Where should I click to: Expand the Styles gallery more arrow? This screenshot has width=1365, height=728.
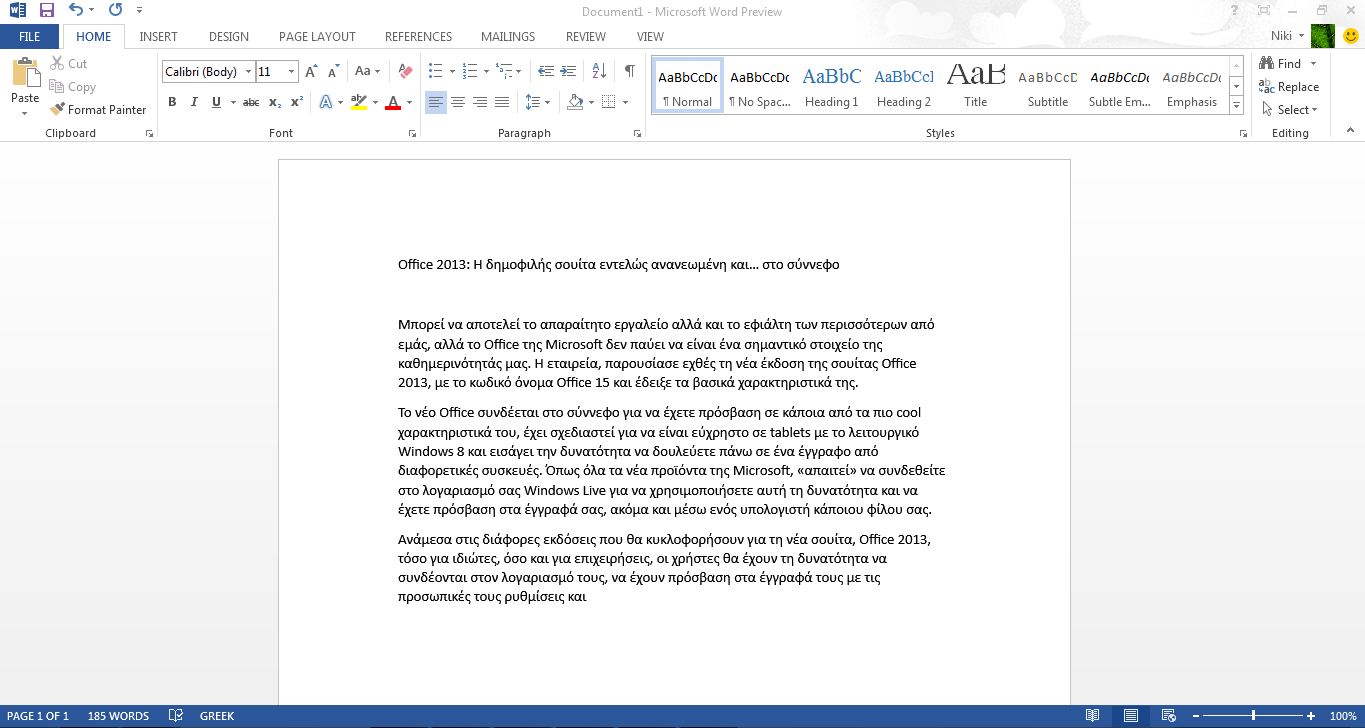click(x=1237, y=106)
